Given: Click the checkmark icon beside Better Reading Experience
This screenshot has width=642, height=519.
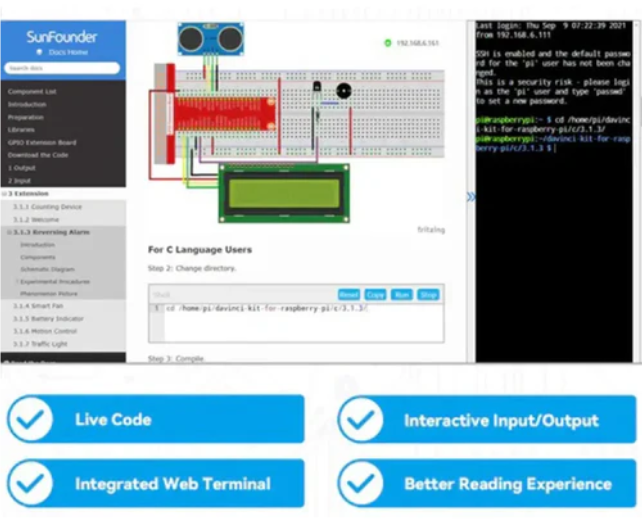Looking at the screenshot, I should point(360,484).
